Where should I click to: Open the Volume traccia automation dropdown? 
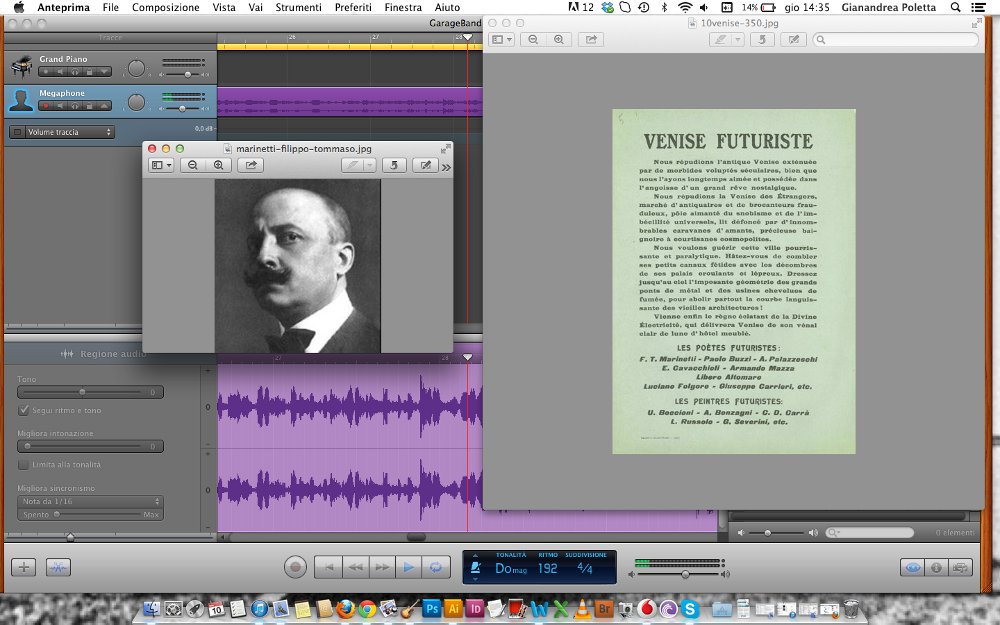point(70,132)
